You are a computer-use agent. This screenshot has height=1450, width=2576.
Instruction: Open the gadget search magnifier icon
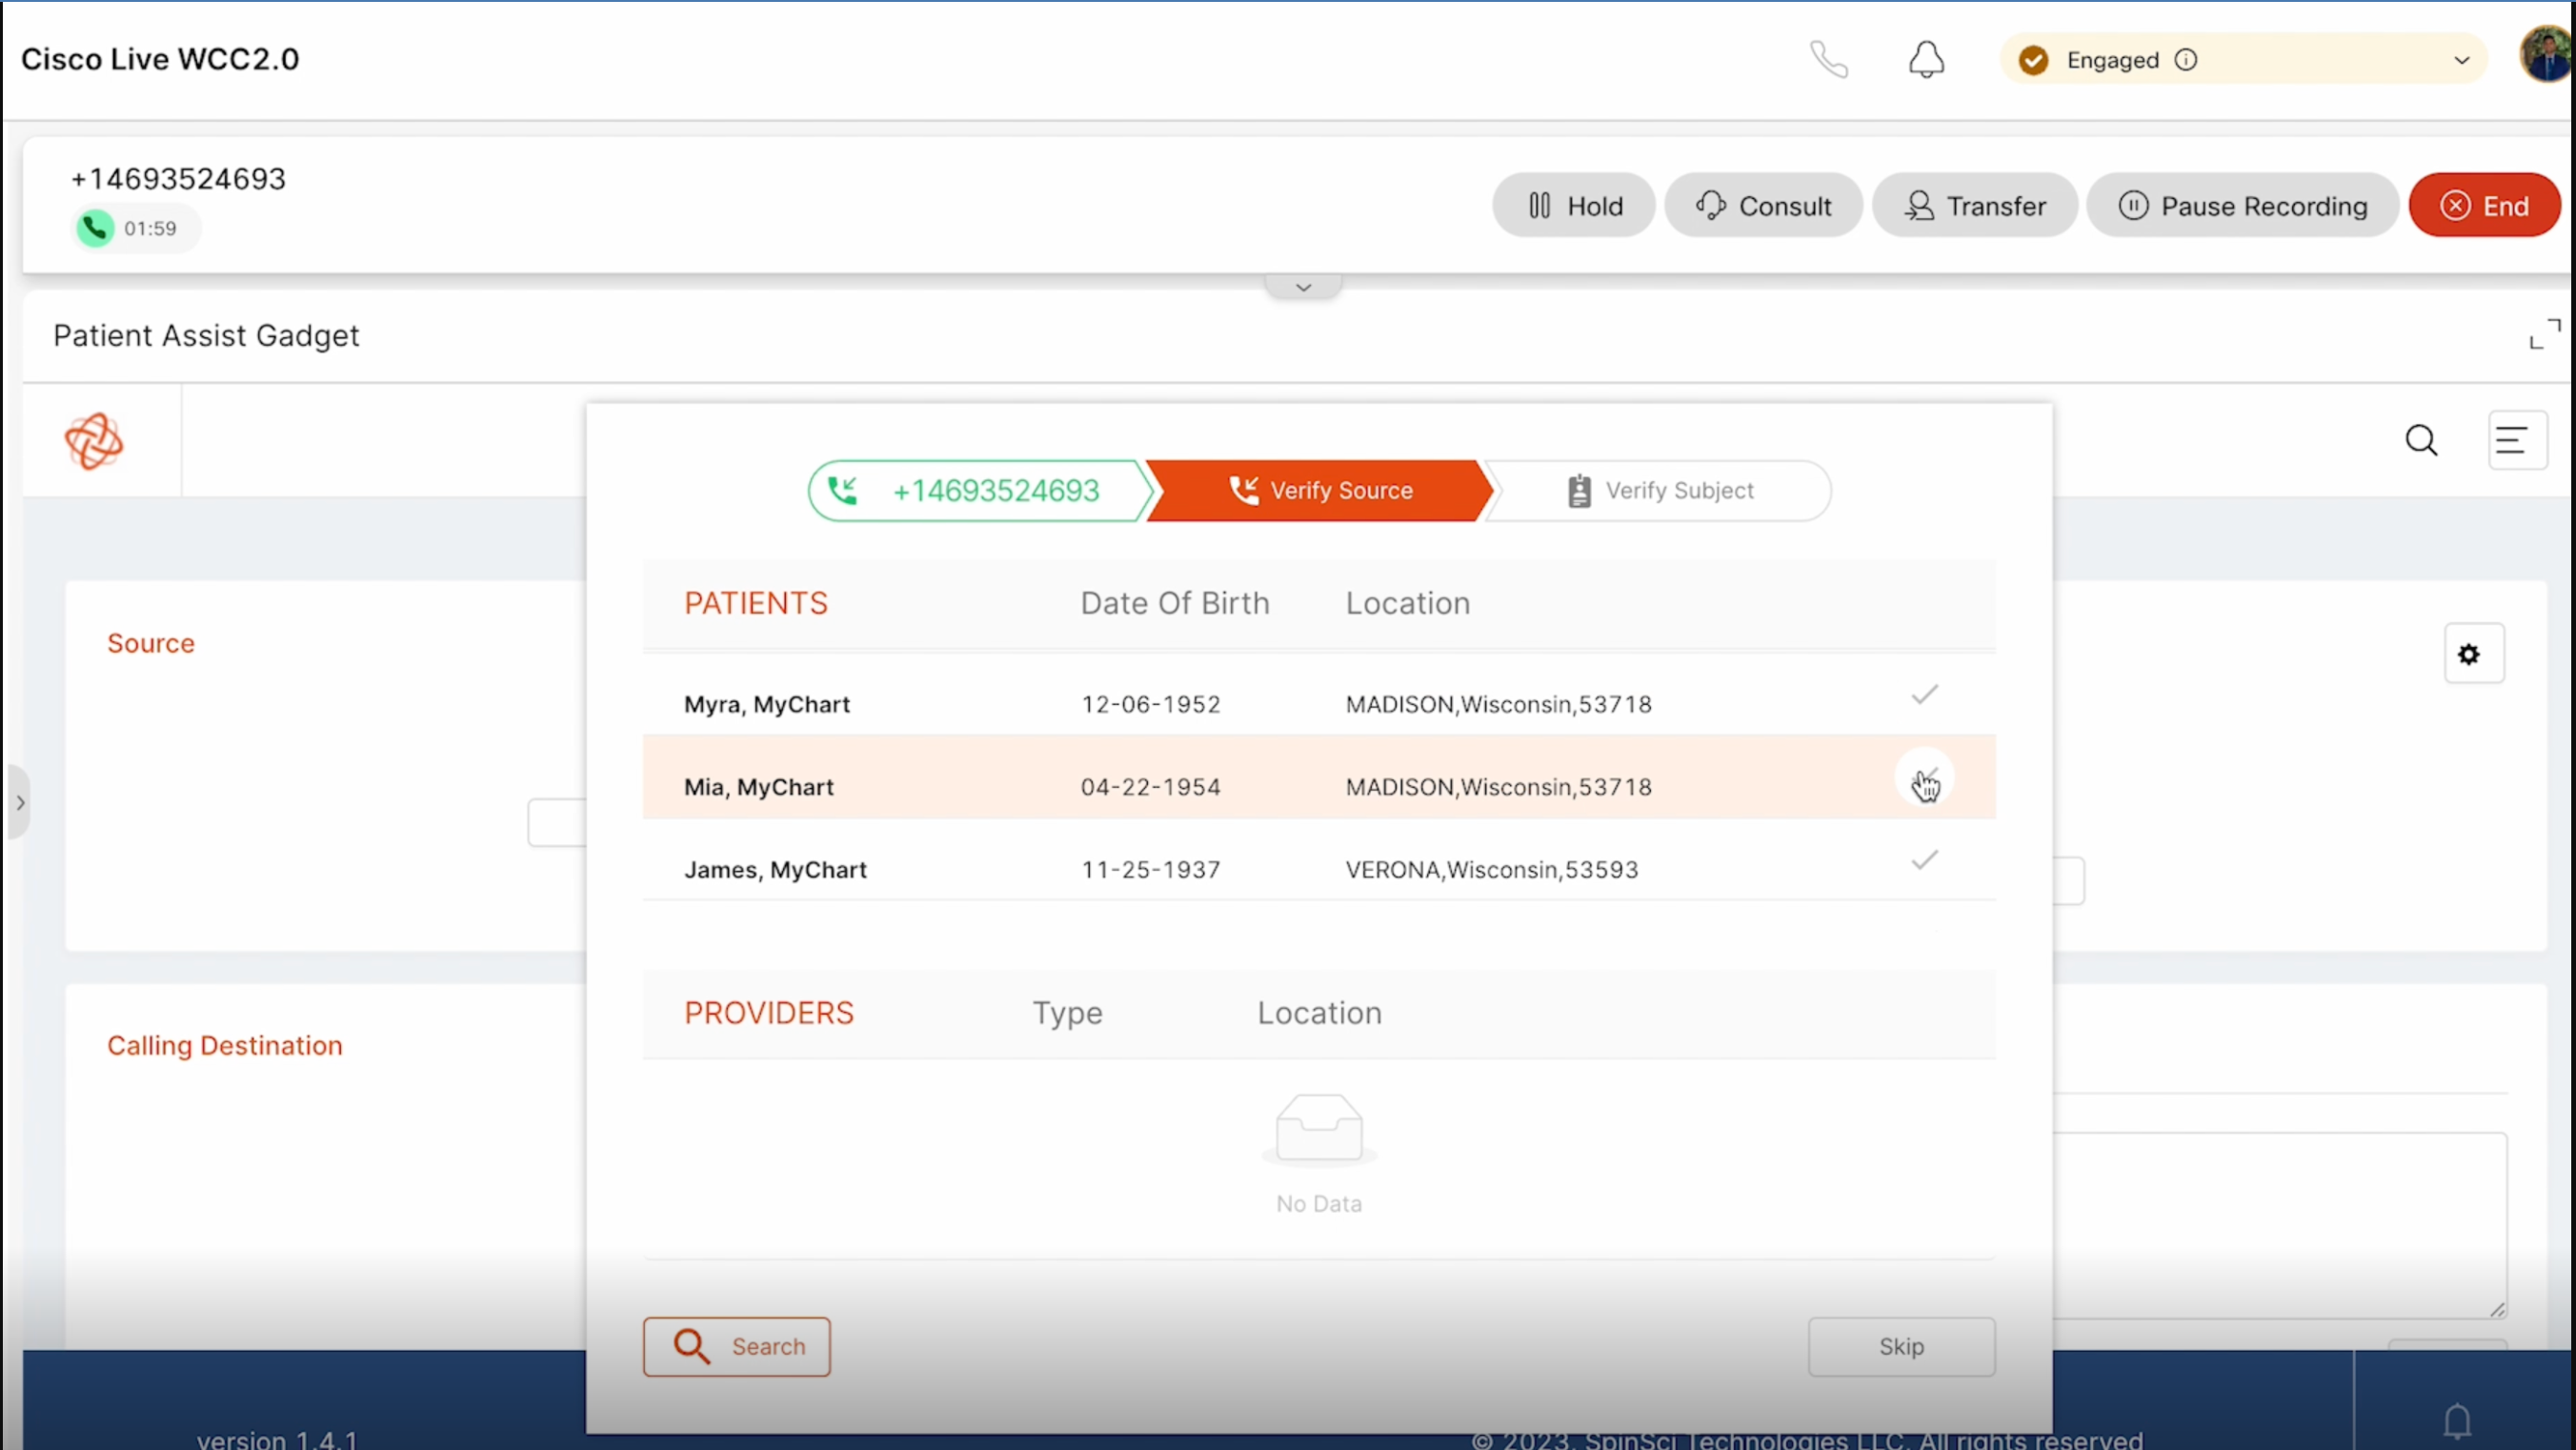(2421, 440)
